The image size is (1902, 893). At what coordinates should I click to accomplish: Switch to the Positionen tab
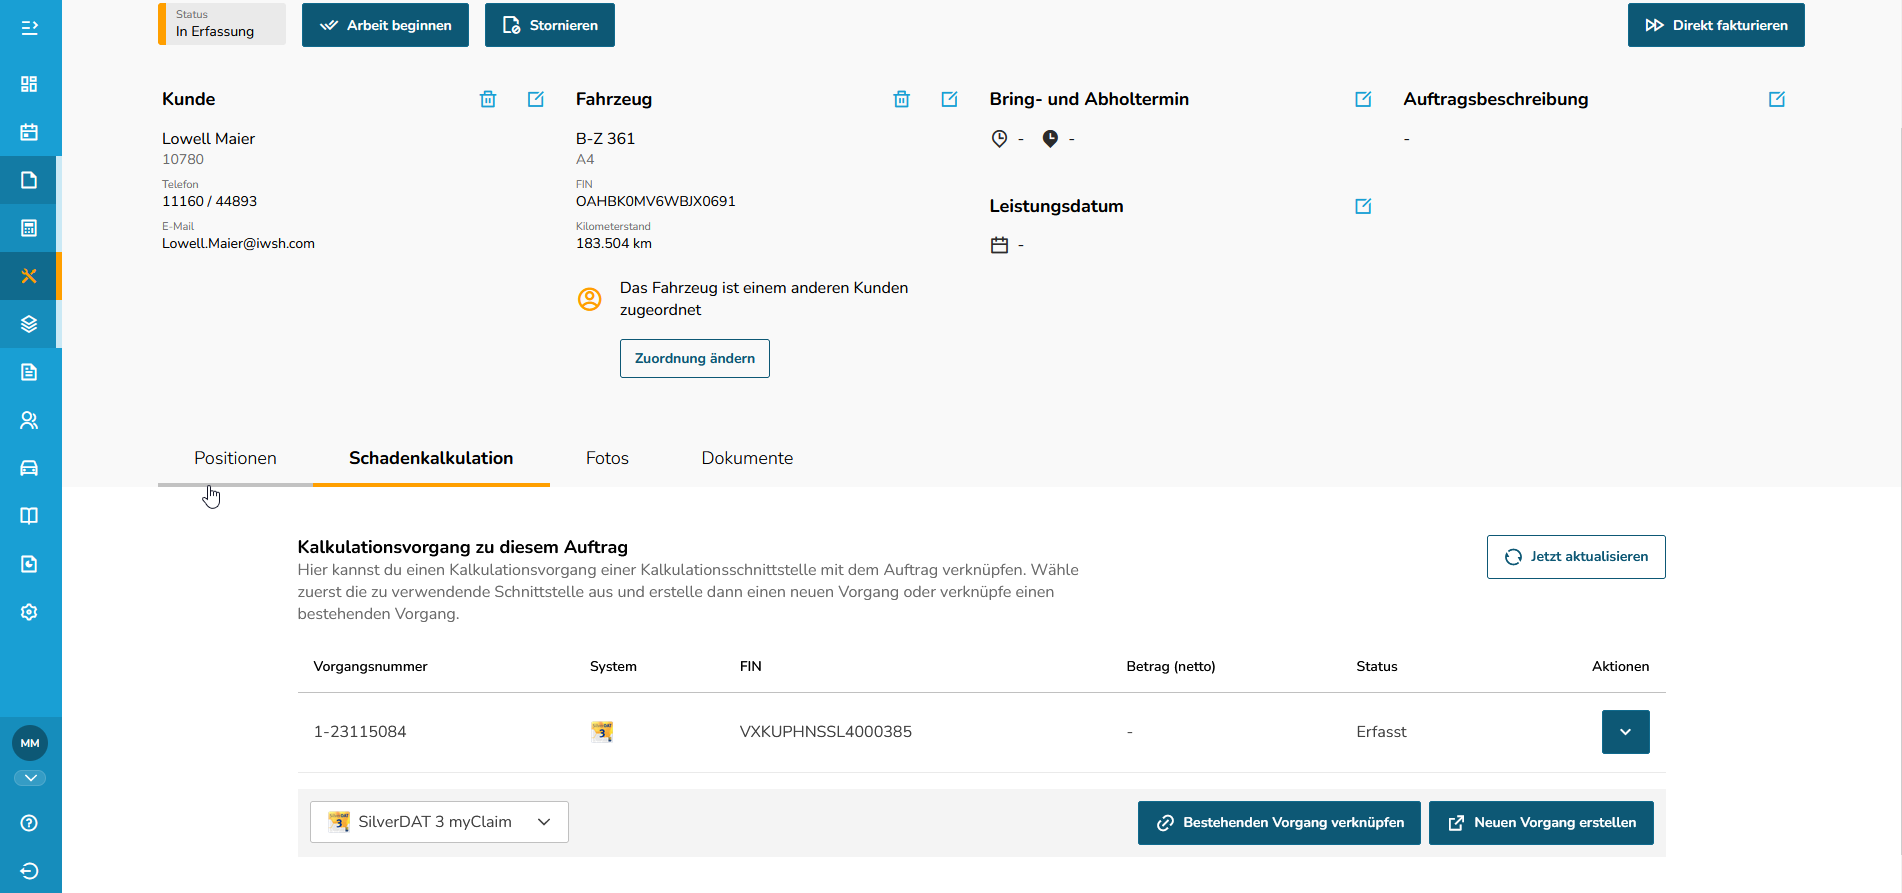tap(235, 458)
